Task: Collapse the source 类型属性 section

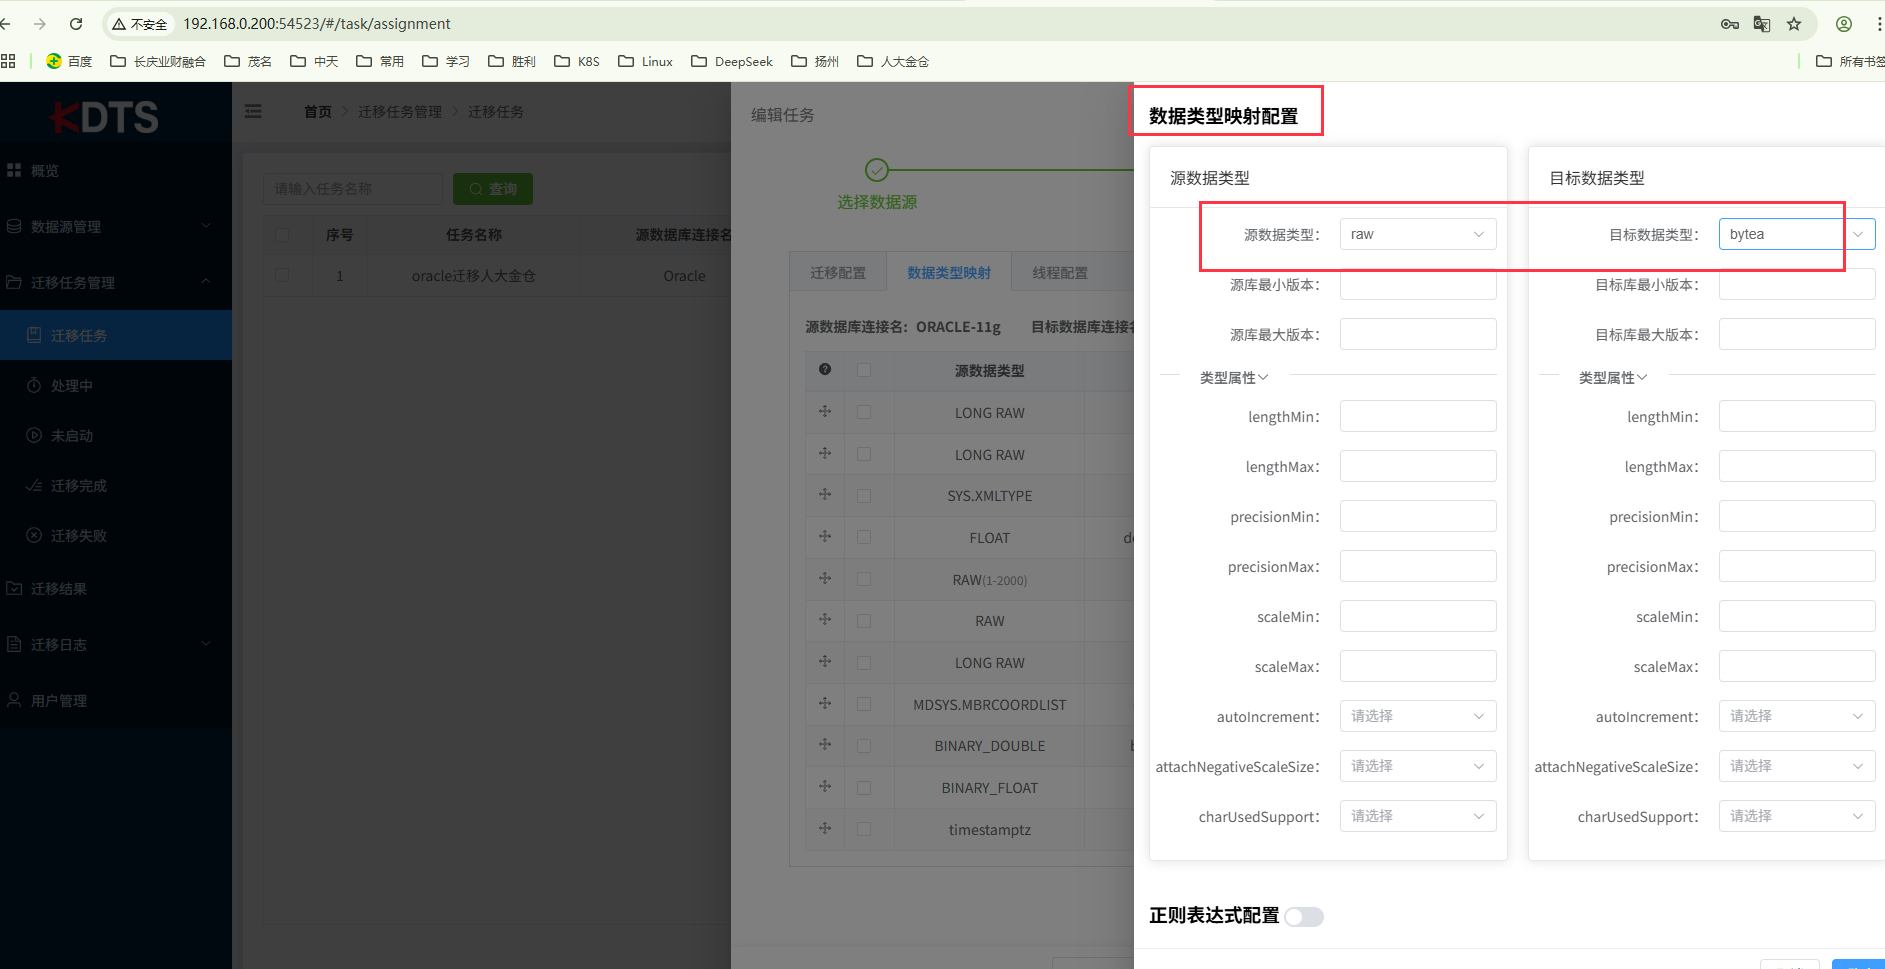Action: (1234, 377)
